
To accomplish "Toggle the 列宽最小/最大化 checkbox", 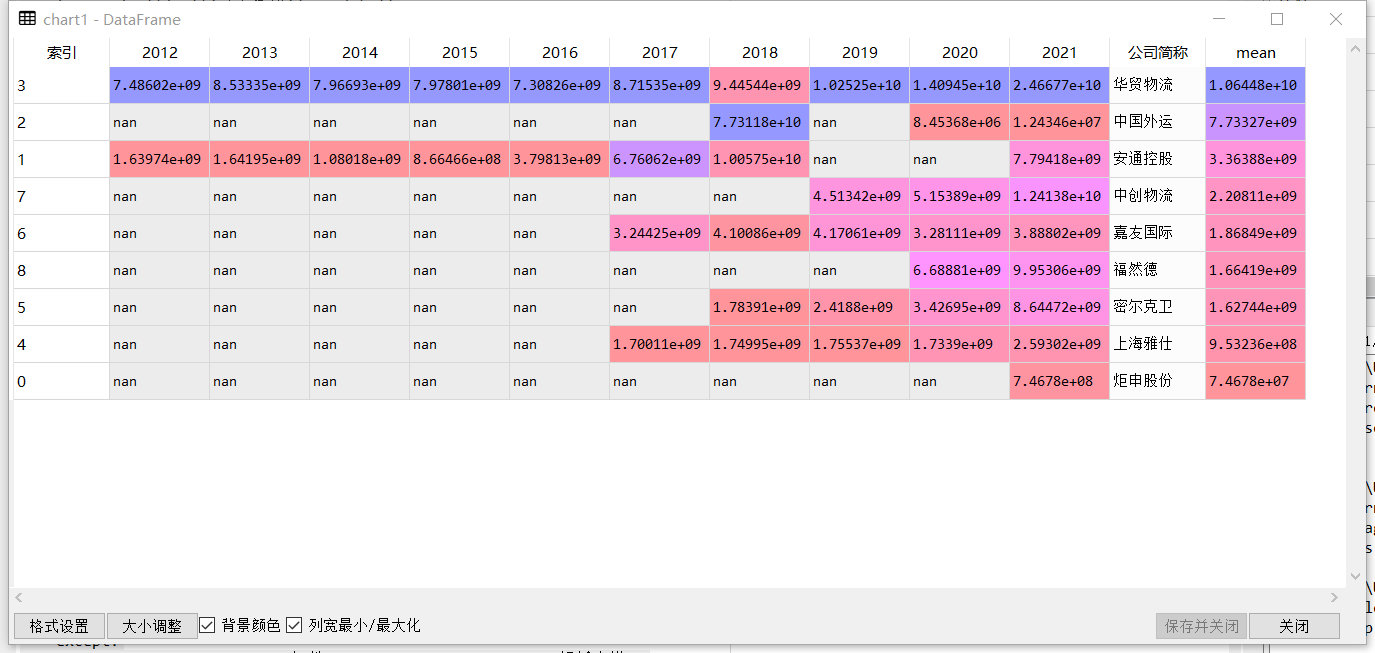I will pos(294,625).
